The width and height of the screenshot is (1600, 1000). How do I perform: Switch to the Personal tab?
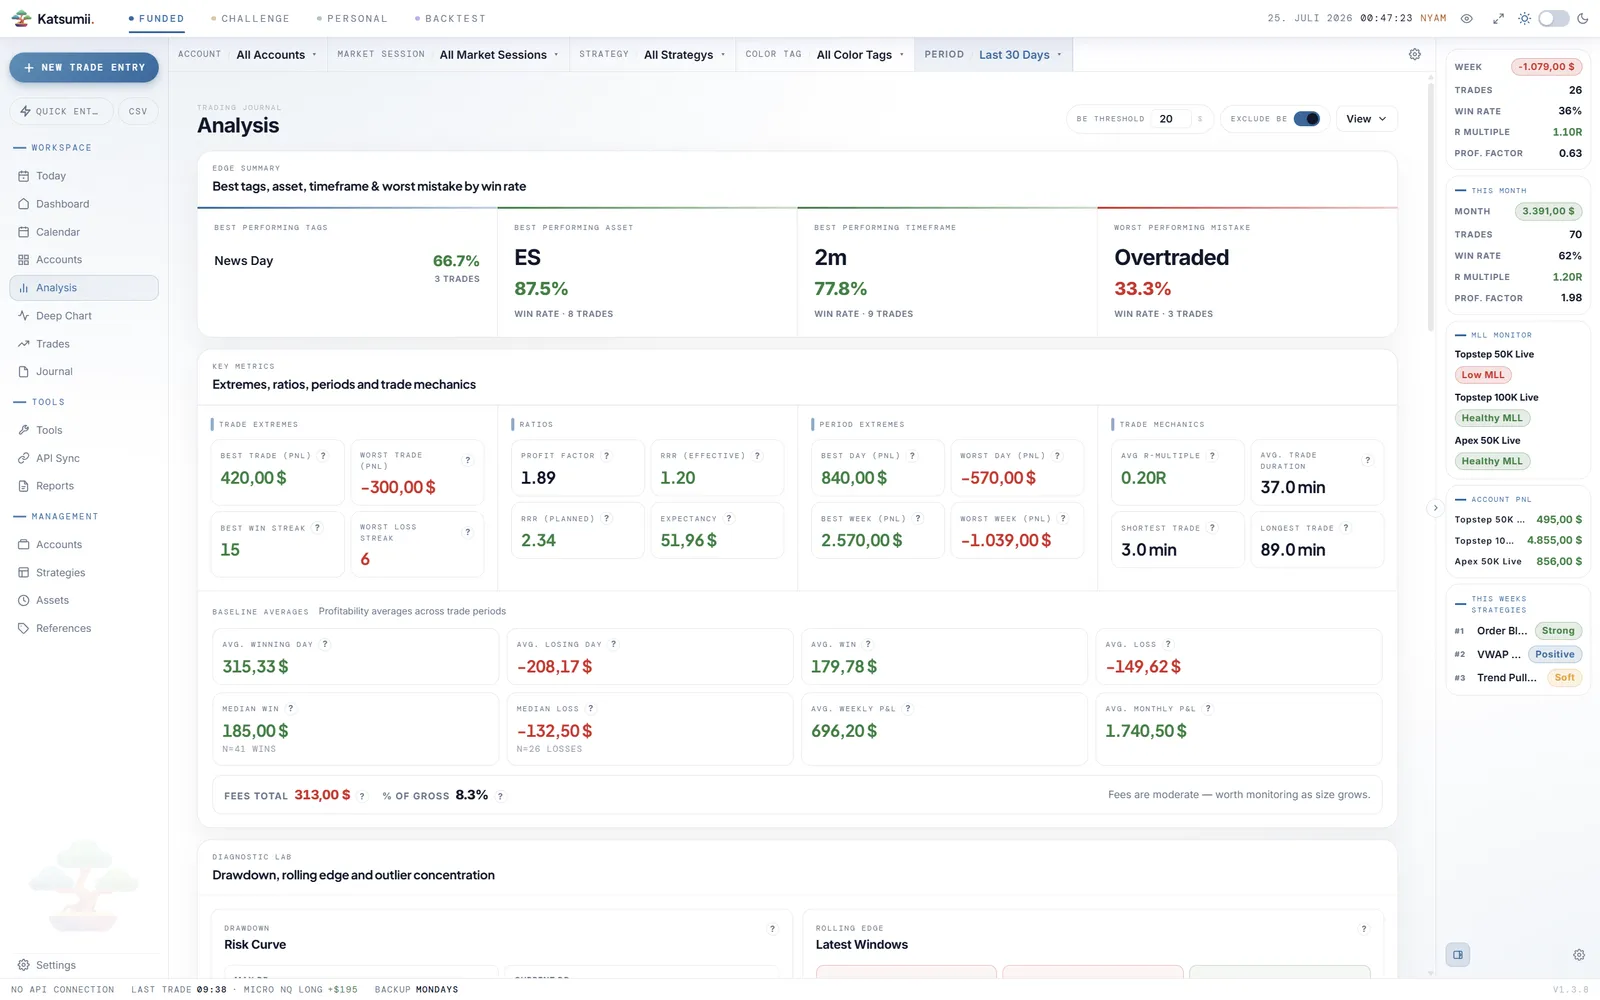click(x=351, y=19)
